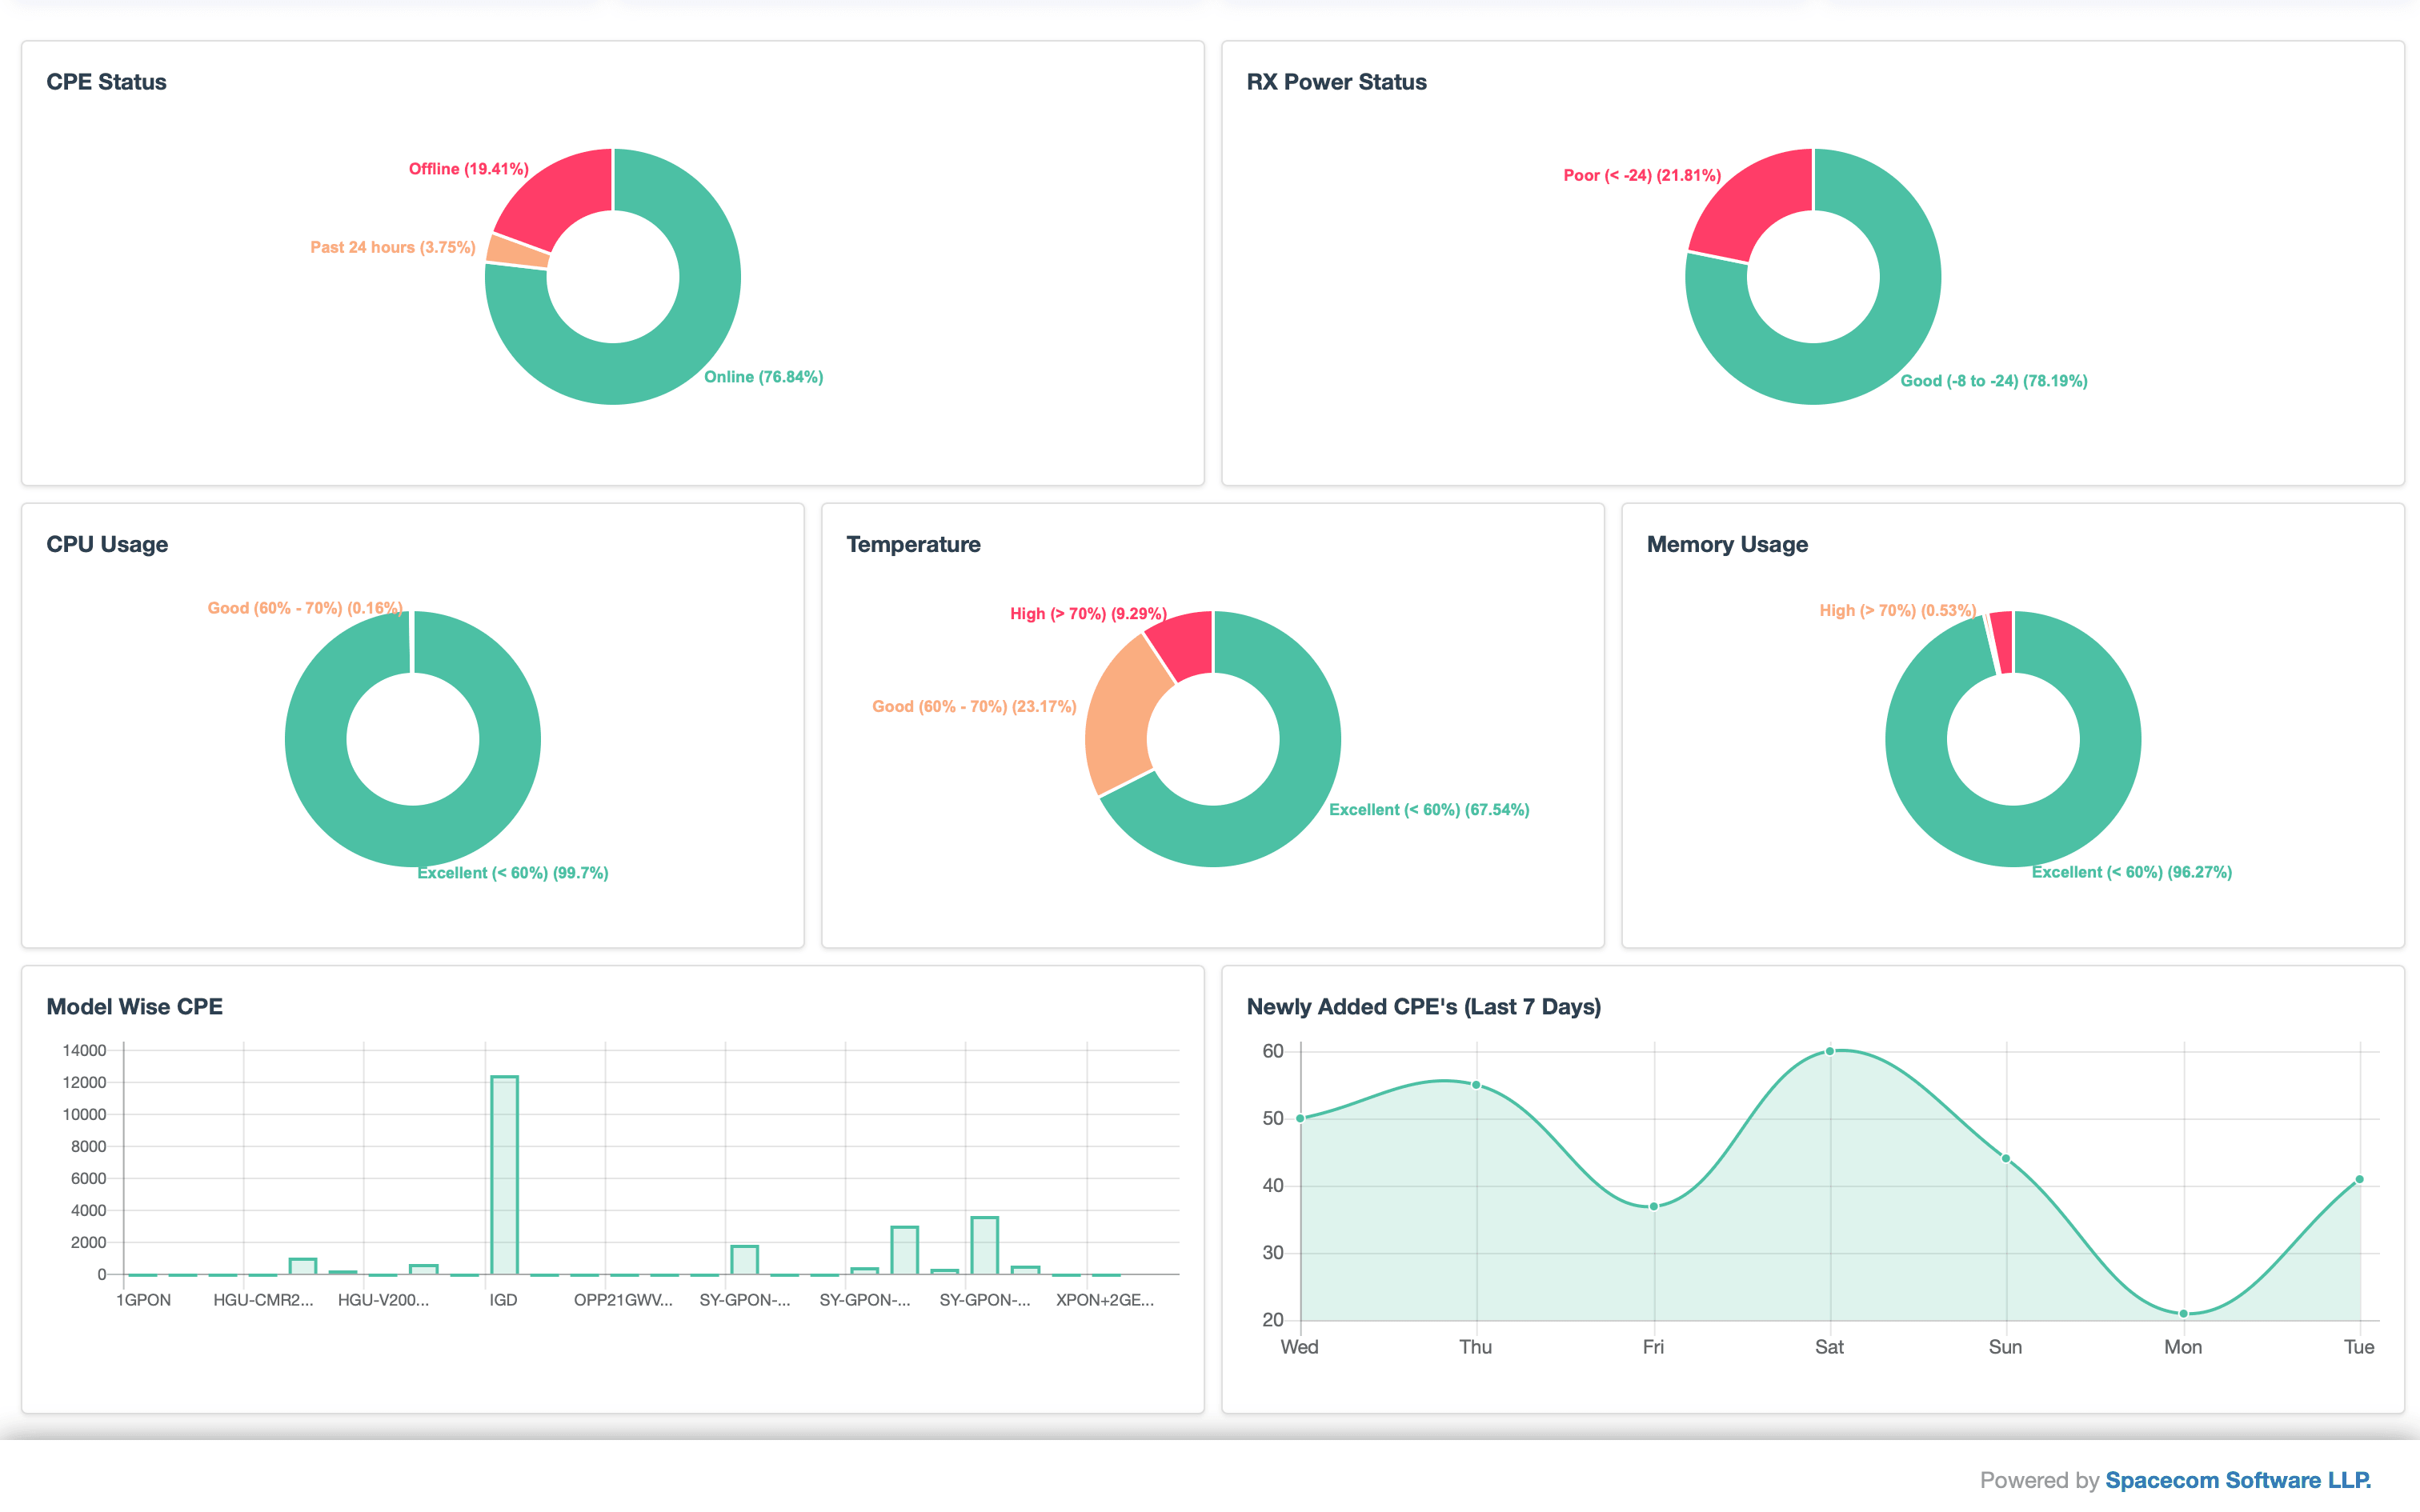Click the 'IGD' axis label
Image resolution: width=2420 pixels, height=1512 pixels.
(504, 1300)
